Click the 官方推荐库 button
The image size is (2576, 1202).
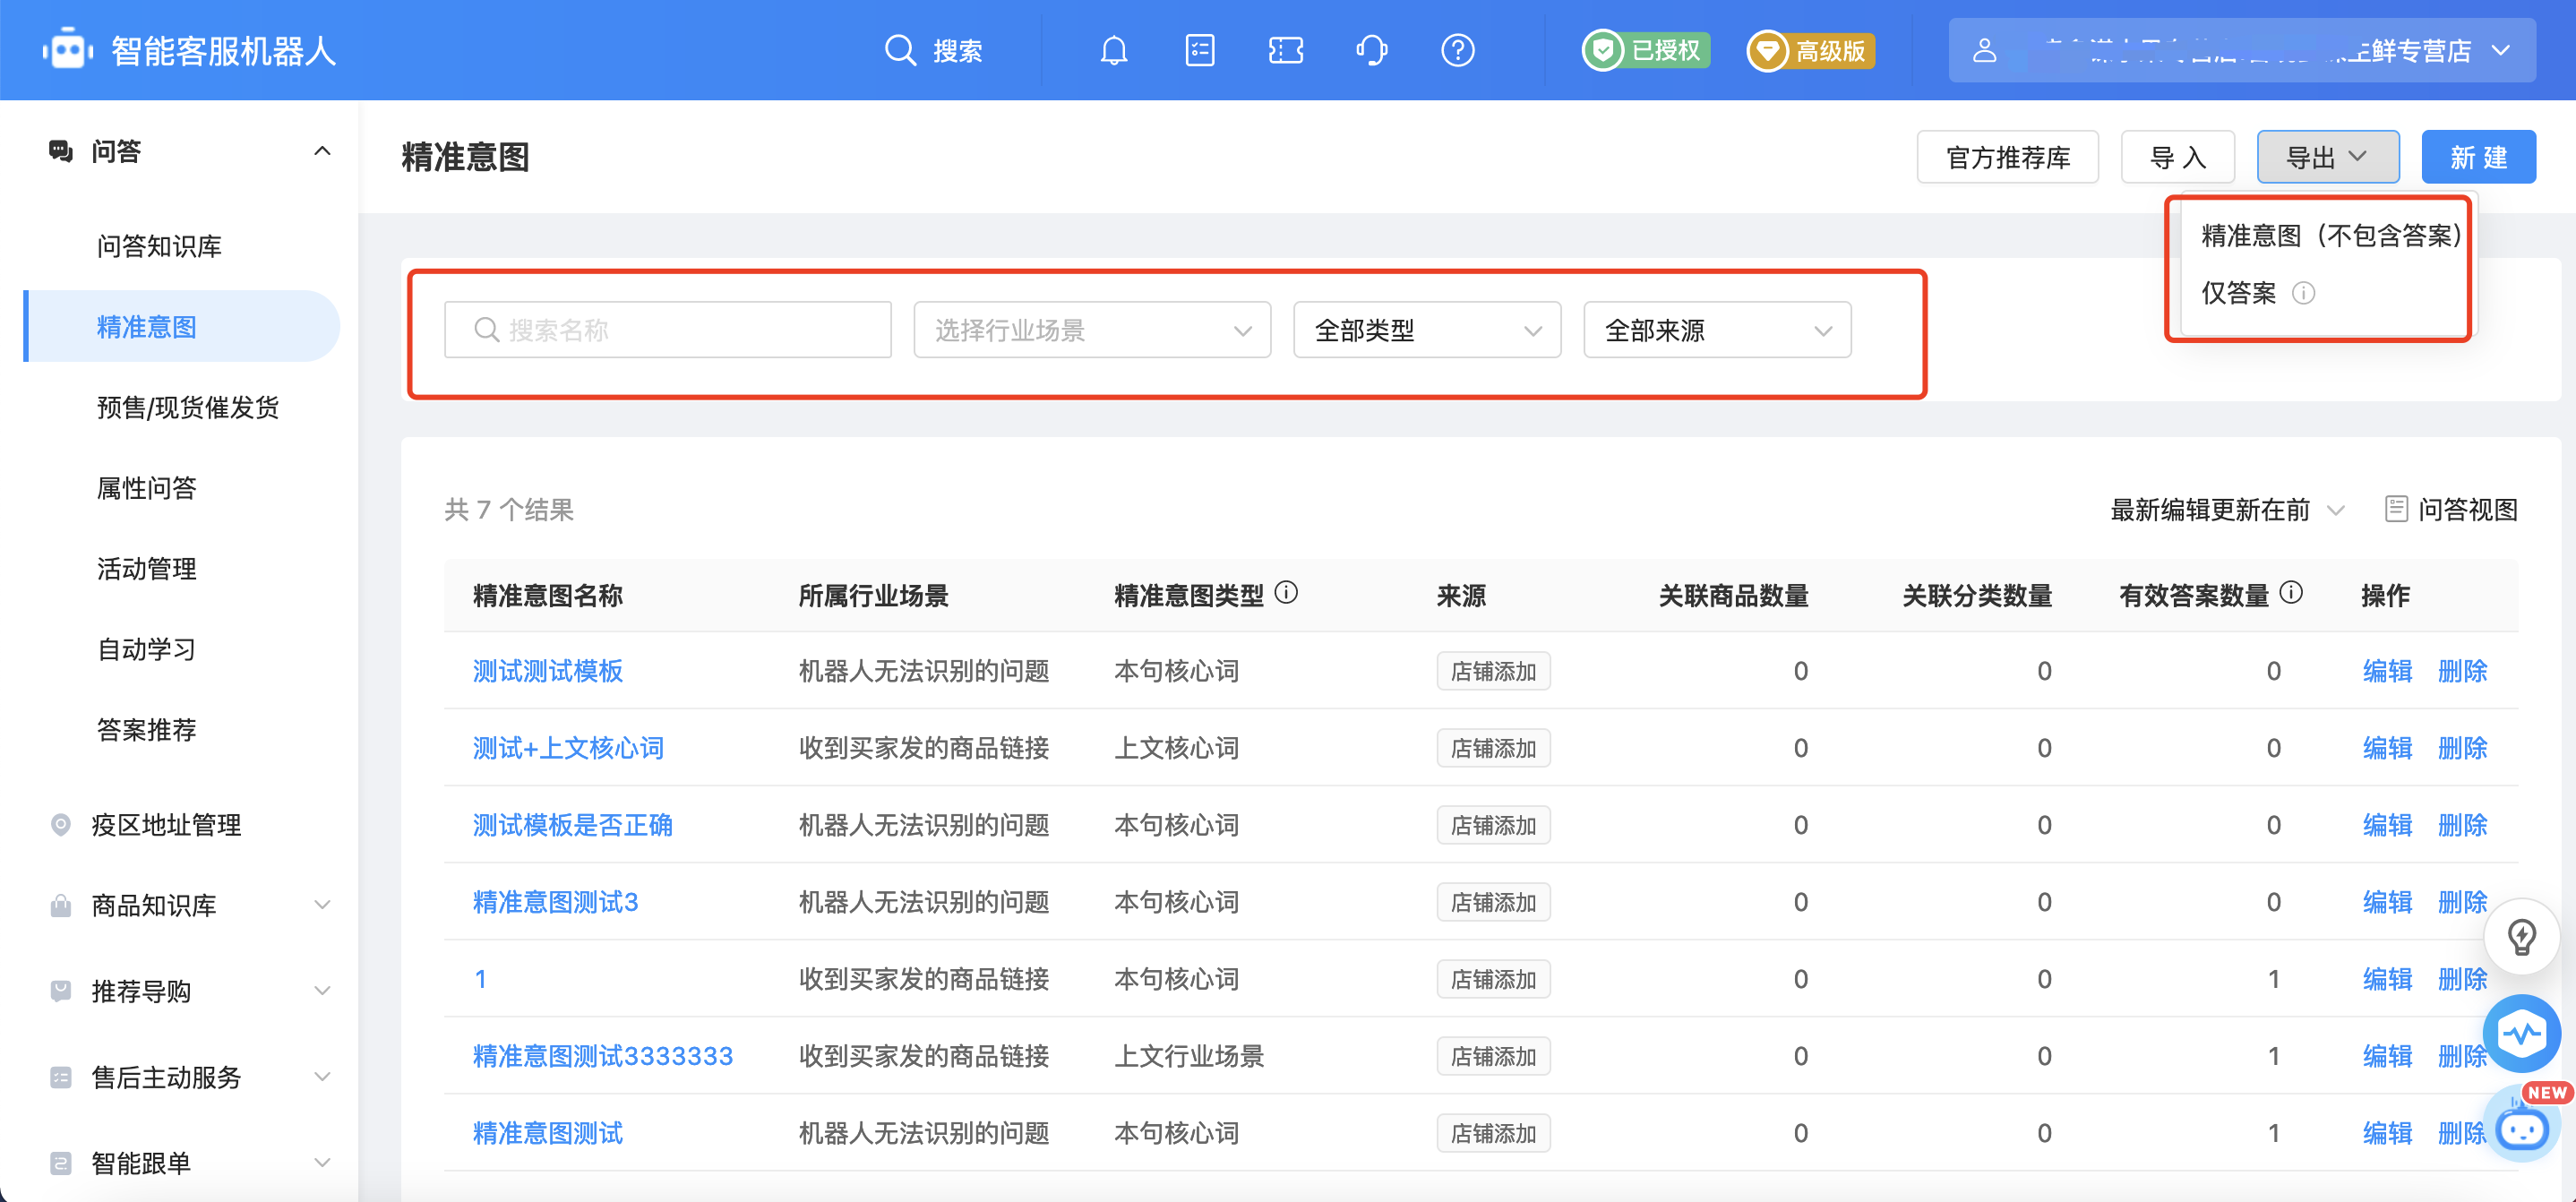point(2007,157)
